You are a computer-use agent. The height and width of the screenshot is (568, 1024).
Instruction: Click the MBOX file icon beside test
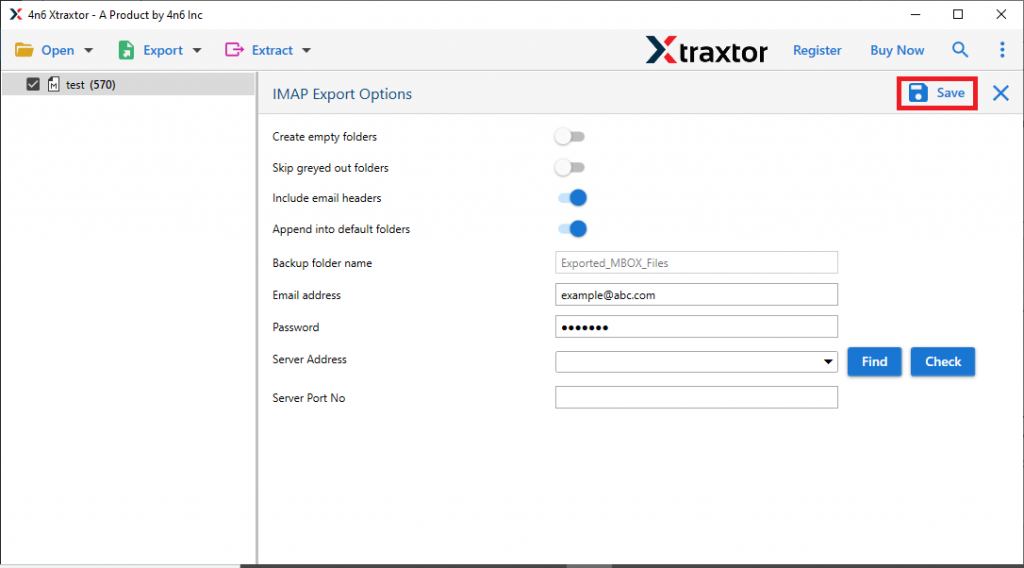click(53, 85)
